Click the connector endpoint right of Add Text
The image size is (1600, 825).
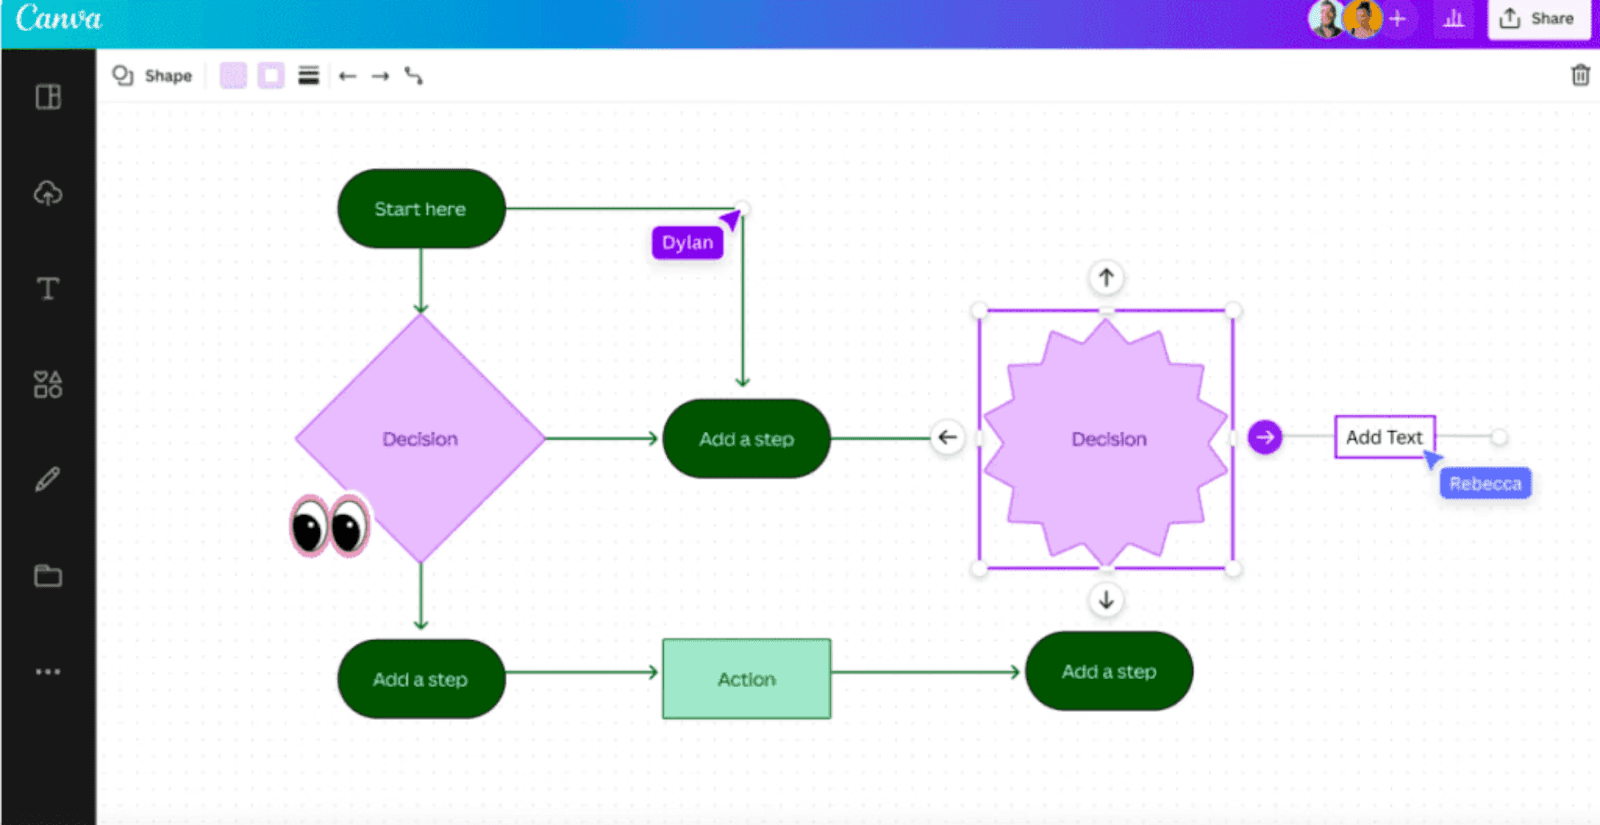[1499, 437]
